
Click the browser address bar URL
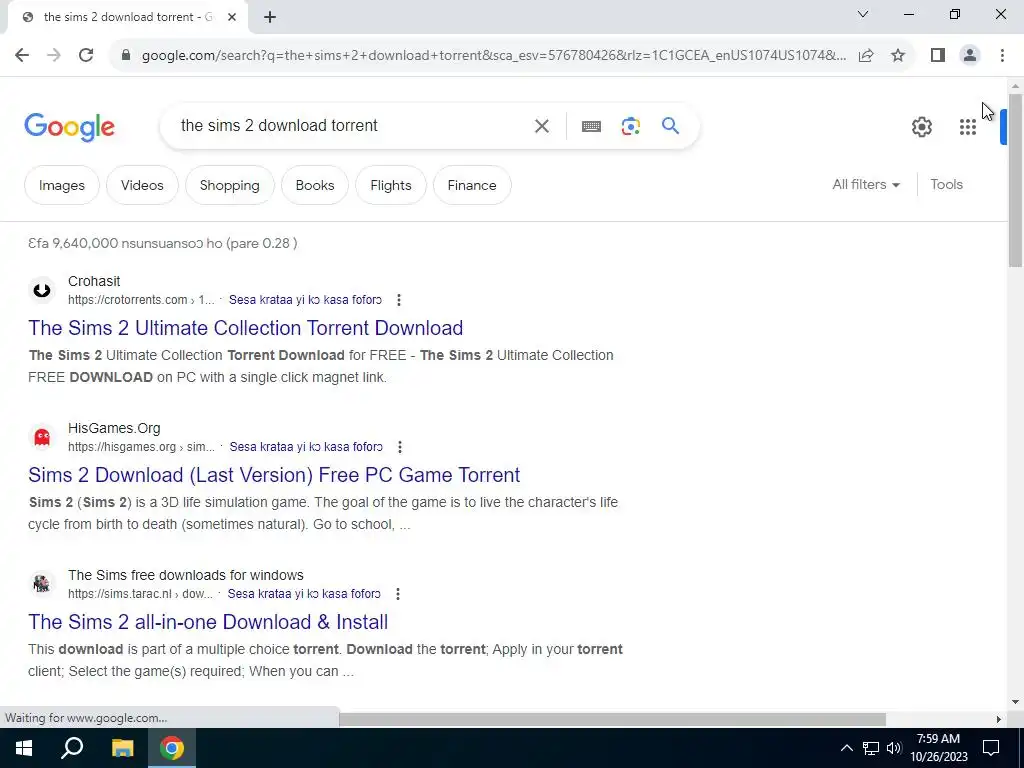tap(494, 56)
